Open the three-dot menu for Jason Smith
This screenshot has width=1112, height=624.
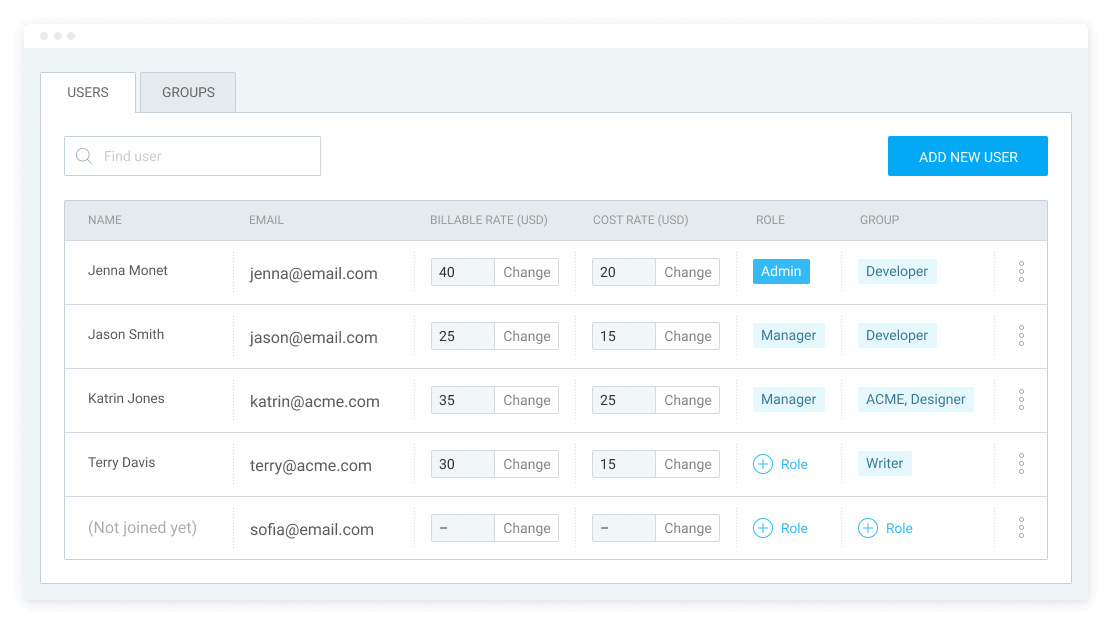[x=1021, y=336]
